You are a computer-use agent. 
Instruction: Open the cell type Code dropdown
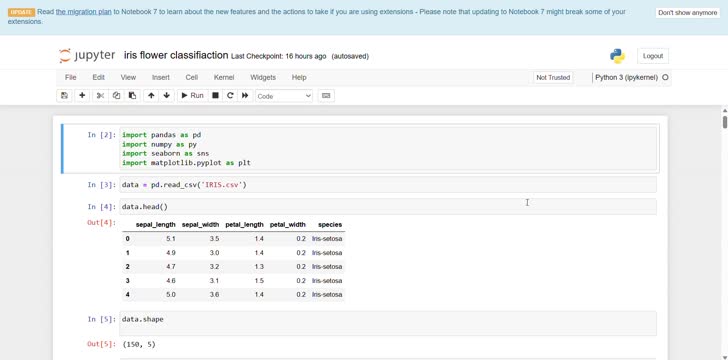pyautogui.click(x=284, y=96)
